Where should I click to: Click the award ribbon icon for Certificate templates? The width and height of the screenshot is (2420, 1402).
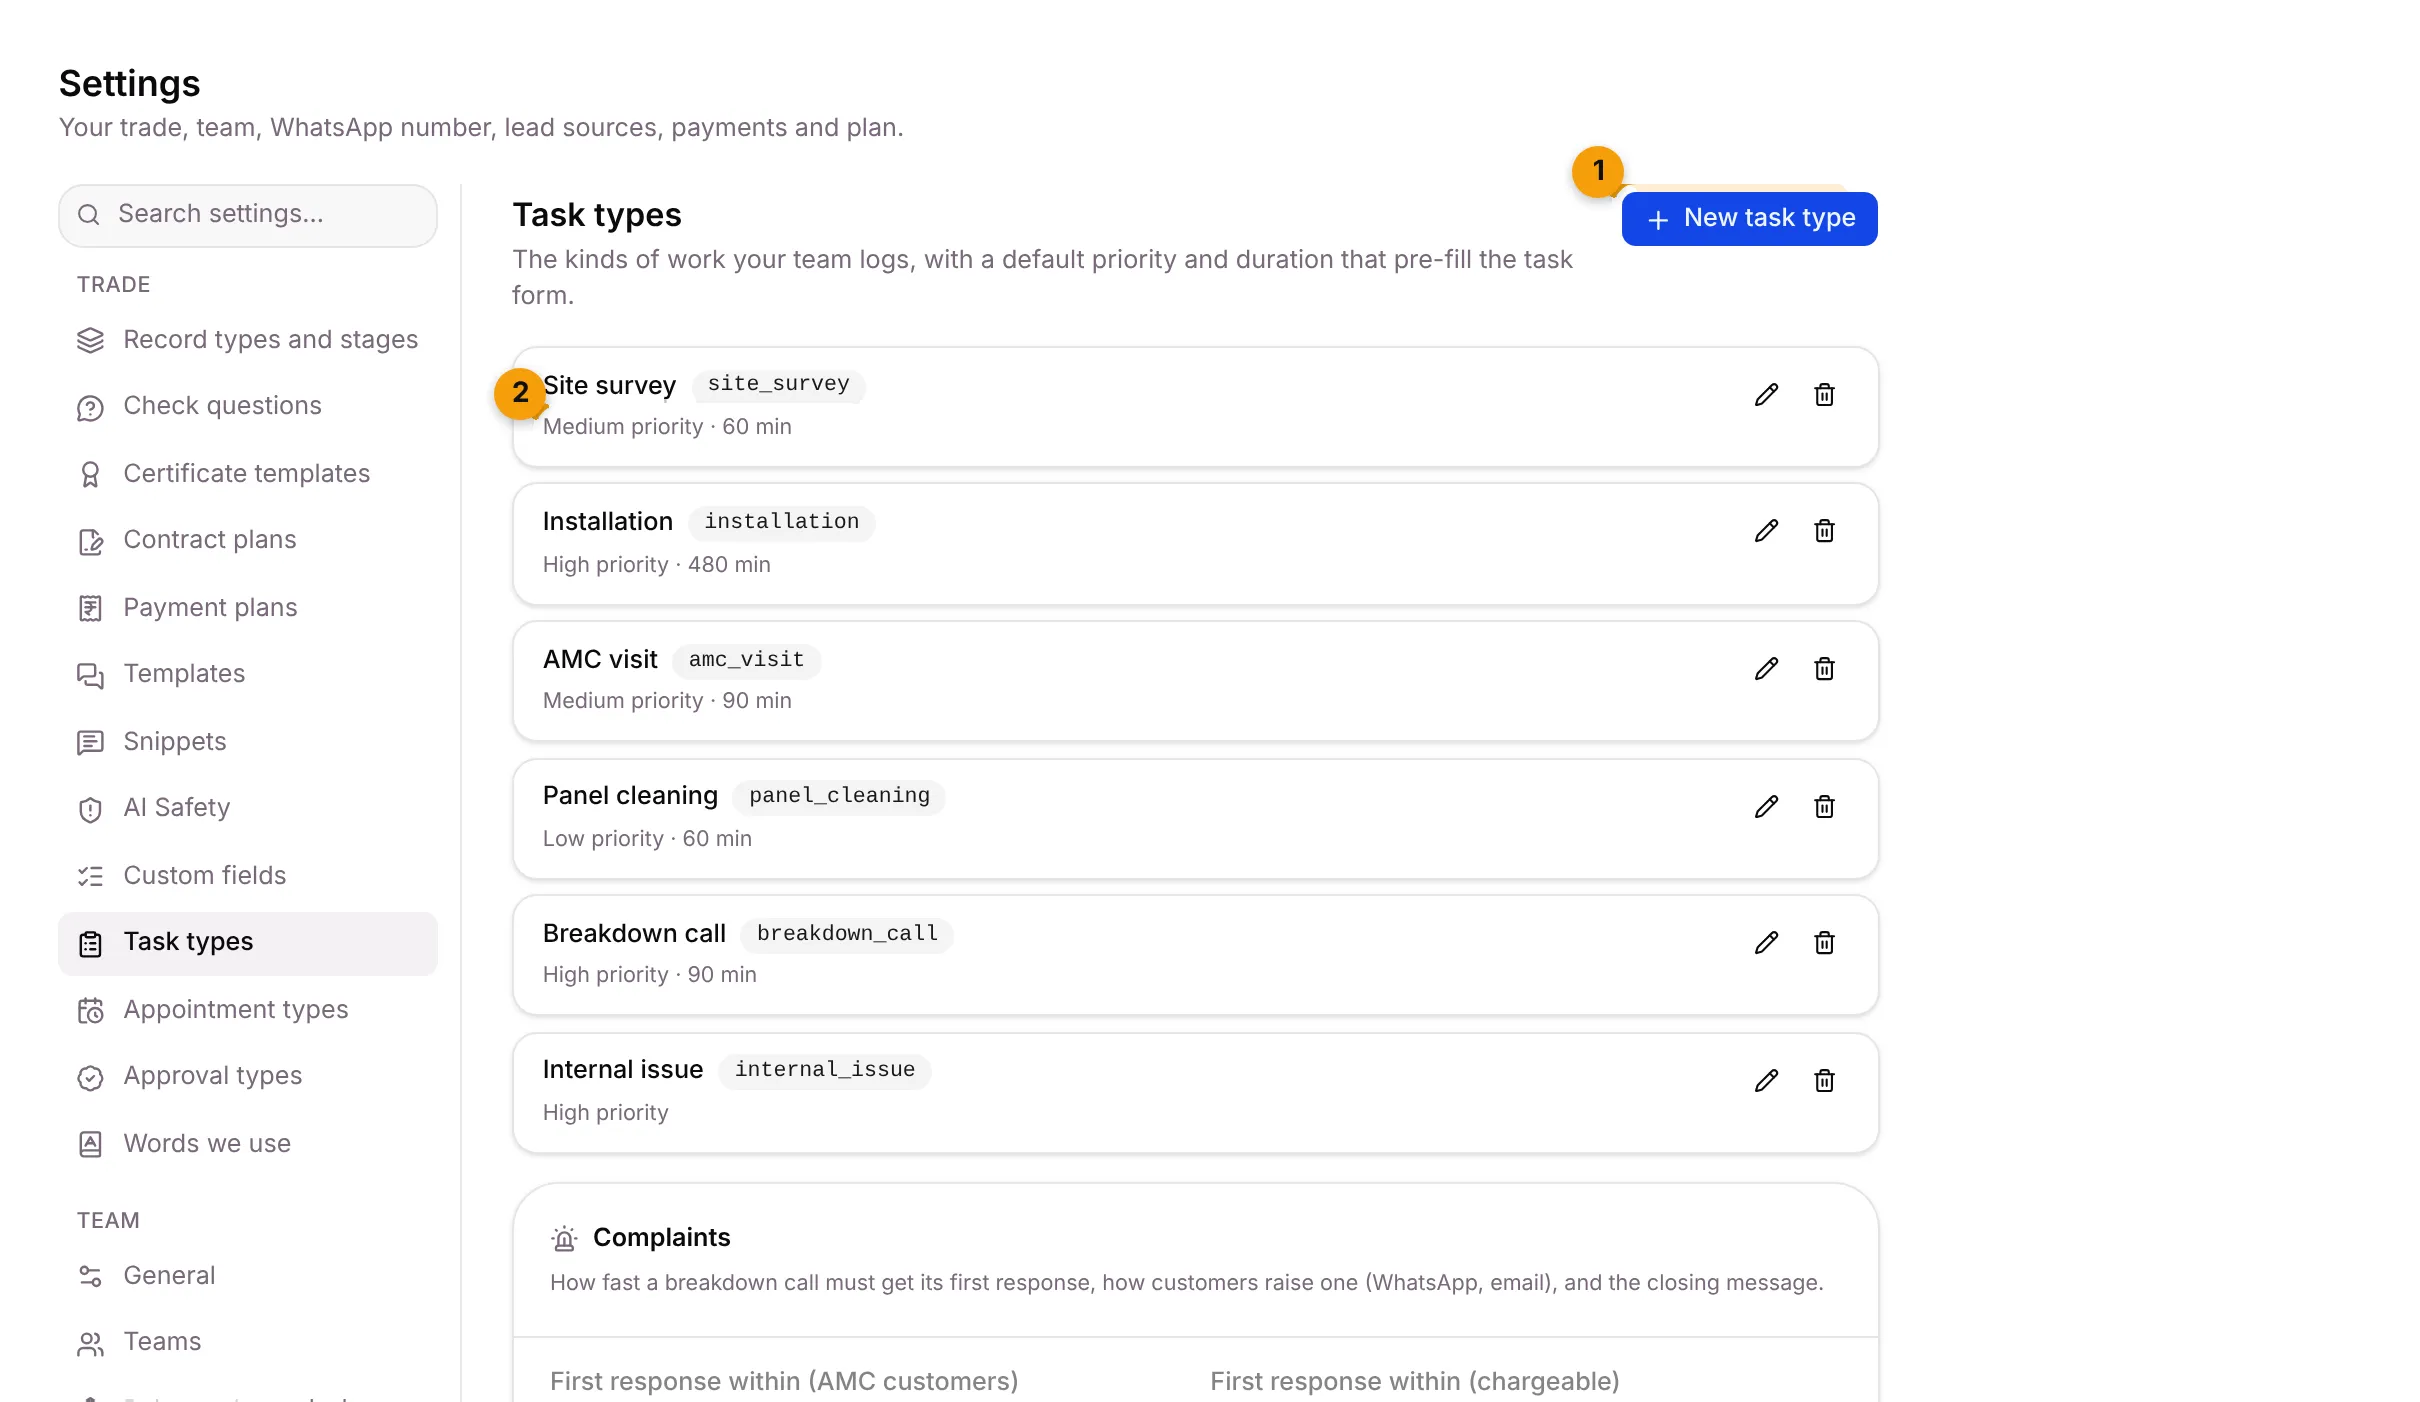(90, 475)
